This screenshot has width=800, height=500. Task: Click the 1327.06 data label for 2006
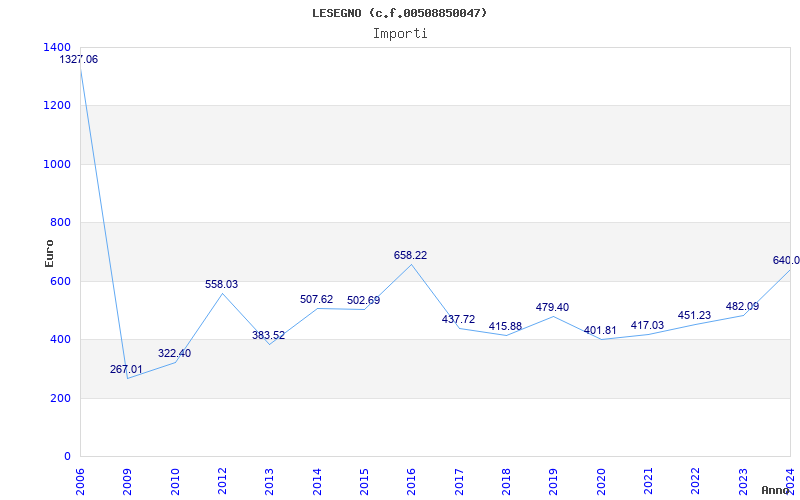tap(79, 59)
